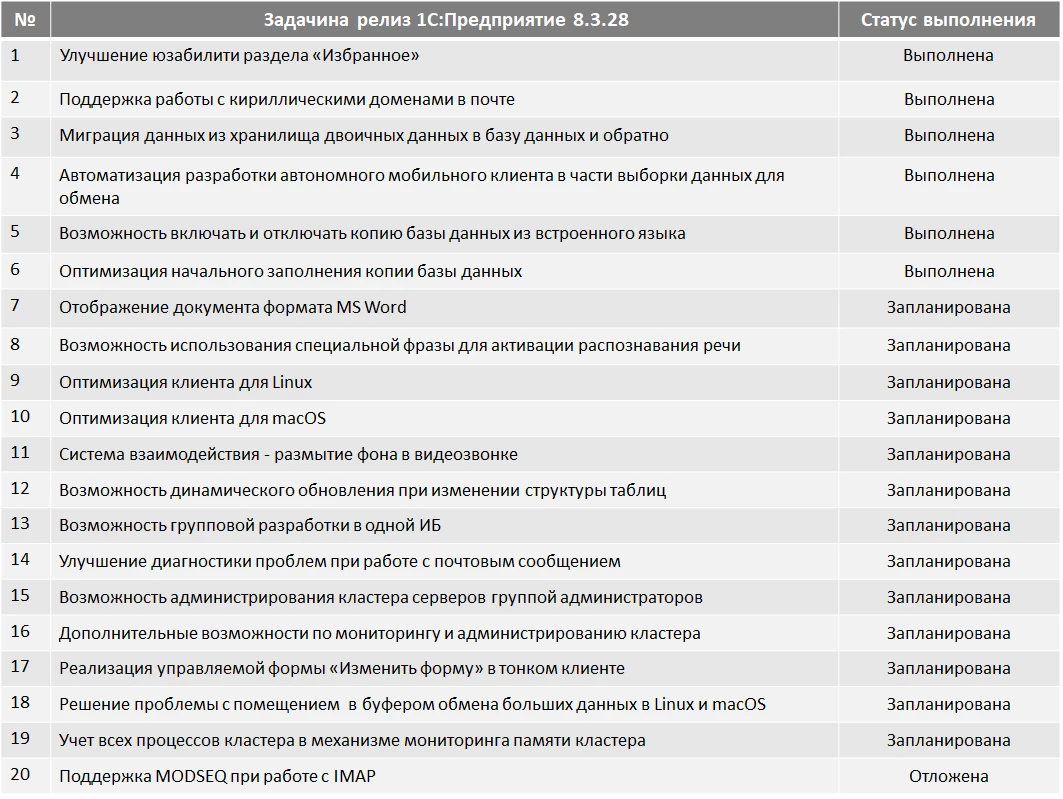Click the «Оптимизация клиента для Linux» cell

pyautogui.click(x=186, y=382)
